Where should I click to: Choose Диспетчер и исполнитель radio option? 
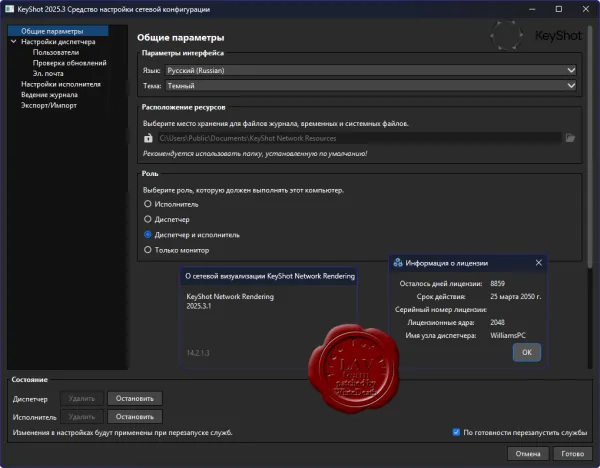click(148, 235)
